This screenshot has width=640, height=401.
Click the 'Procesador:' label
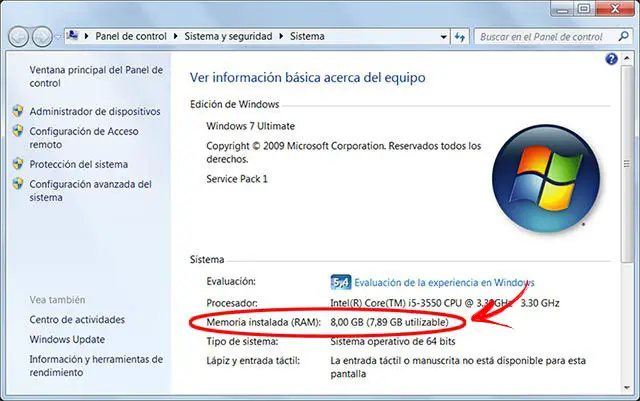(x=232, y=303)
